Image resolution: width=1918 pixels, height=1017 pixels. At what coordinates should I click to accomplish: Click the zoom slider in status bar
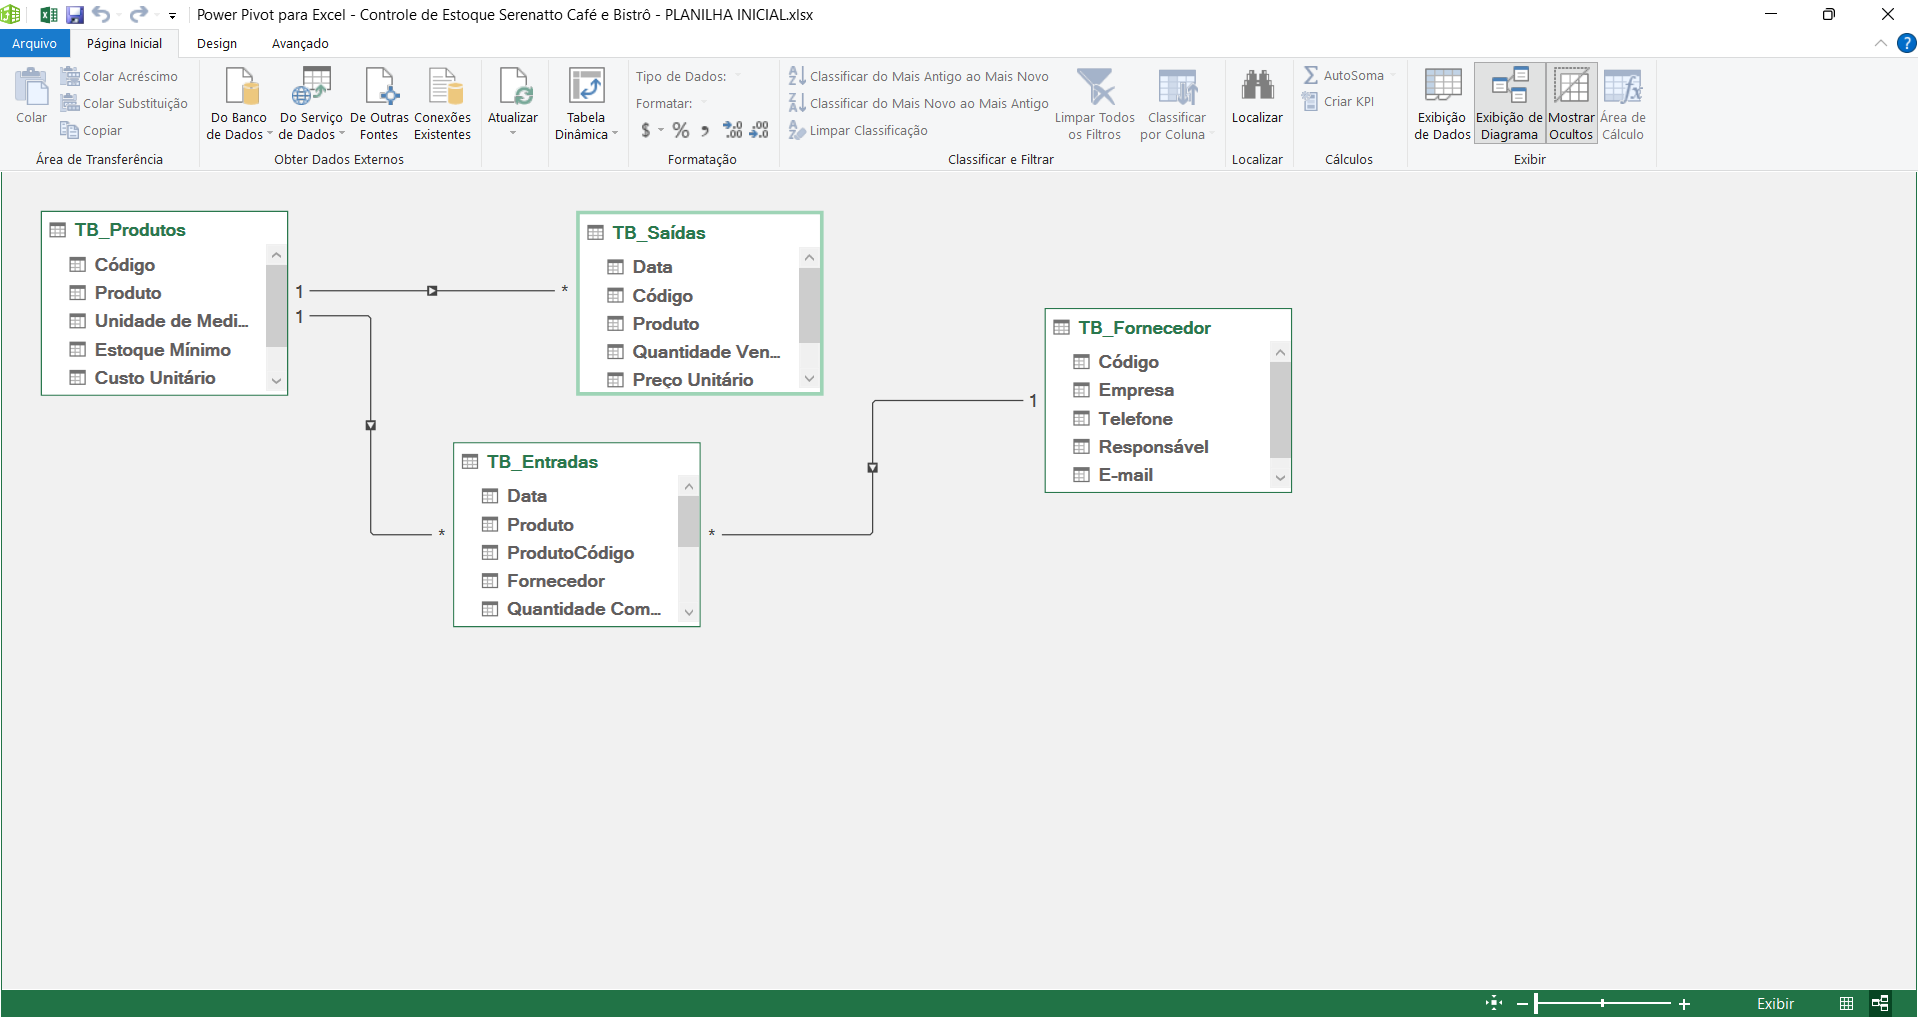pos(1603,1003)
